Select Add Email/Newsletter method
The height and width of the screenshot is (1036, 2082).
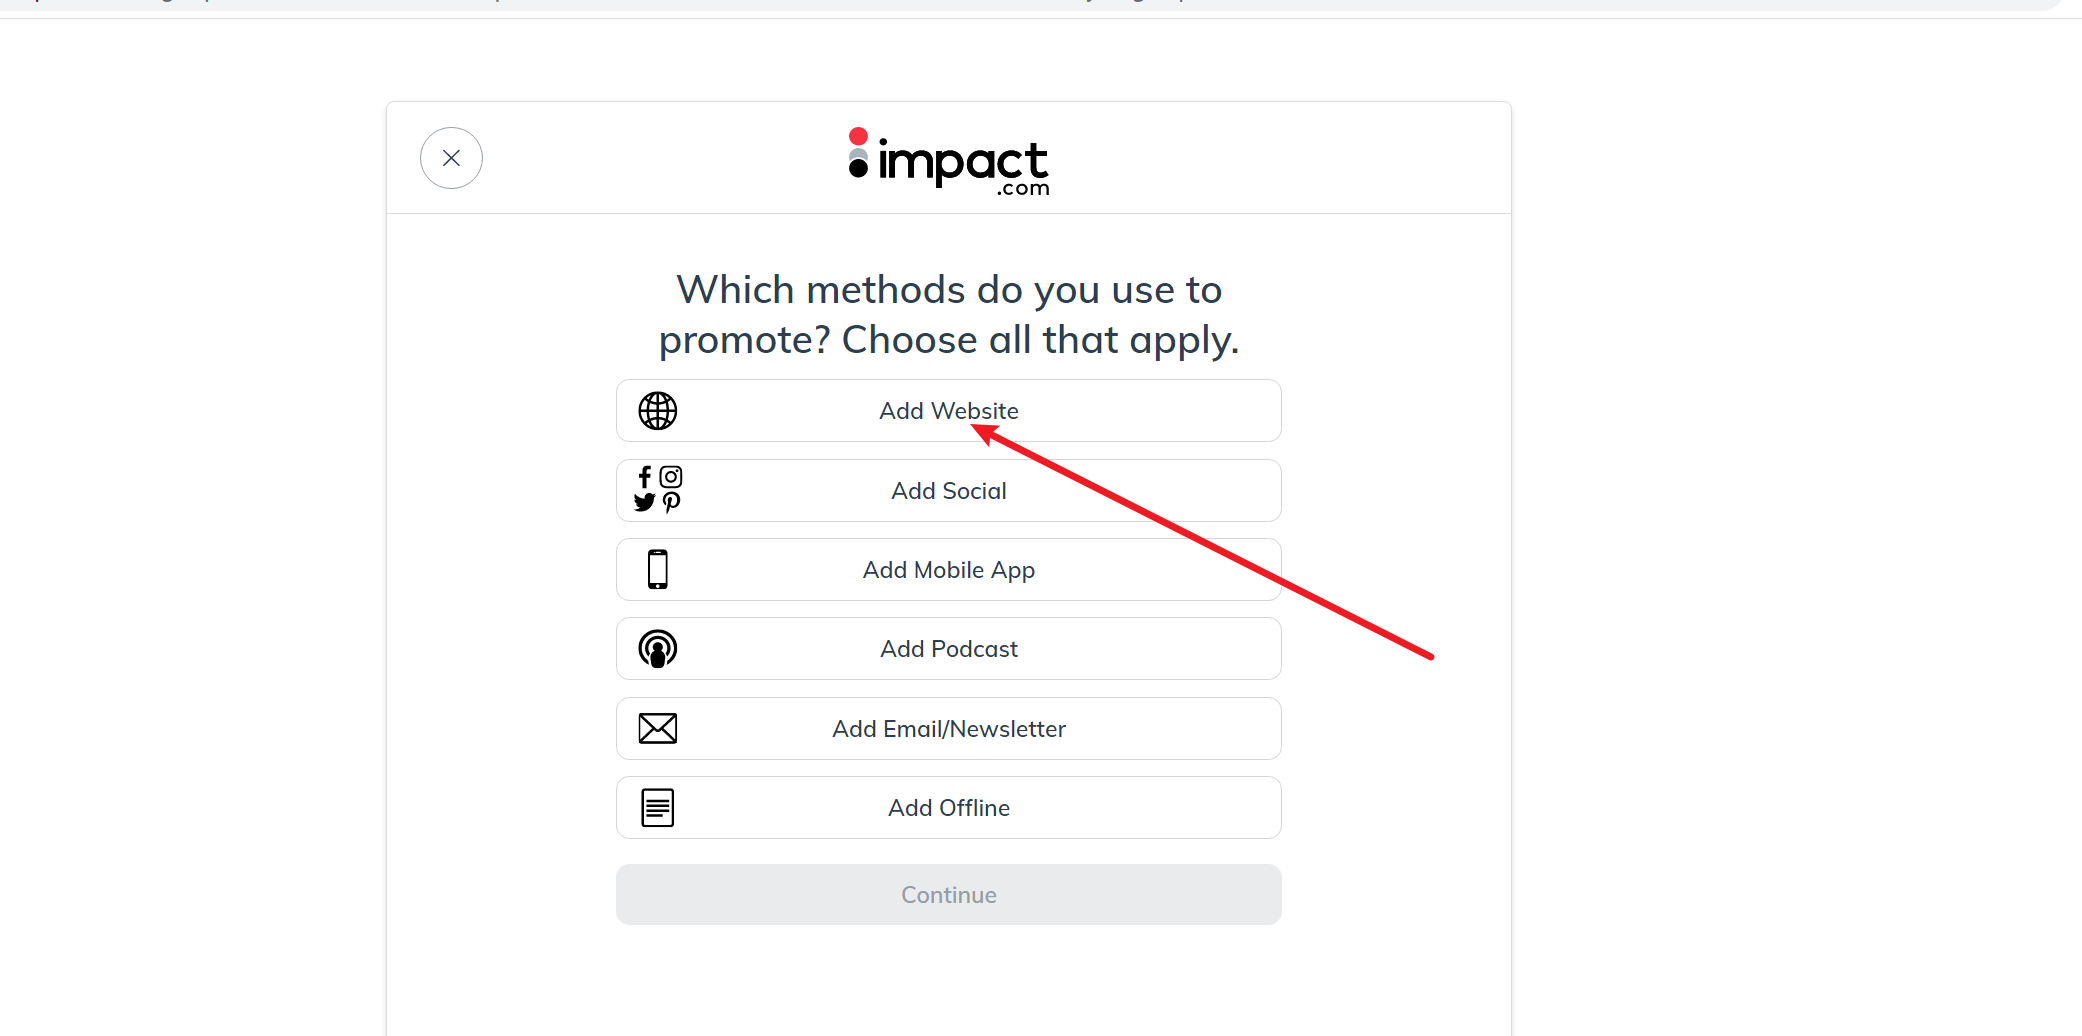click(948, 729)
